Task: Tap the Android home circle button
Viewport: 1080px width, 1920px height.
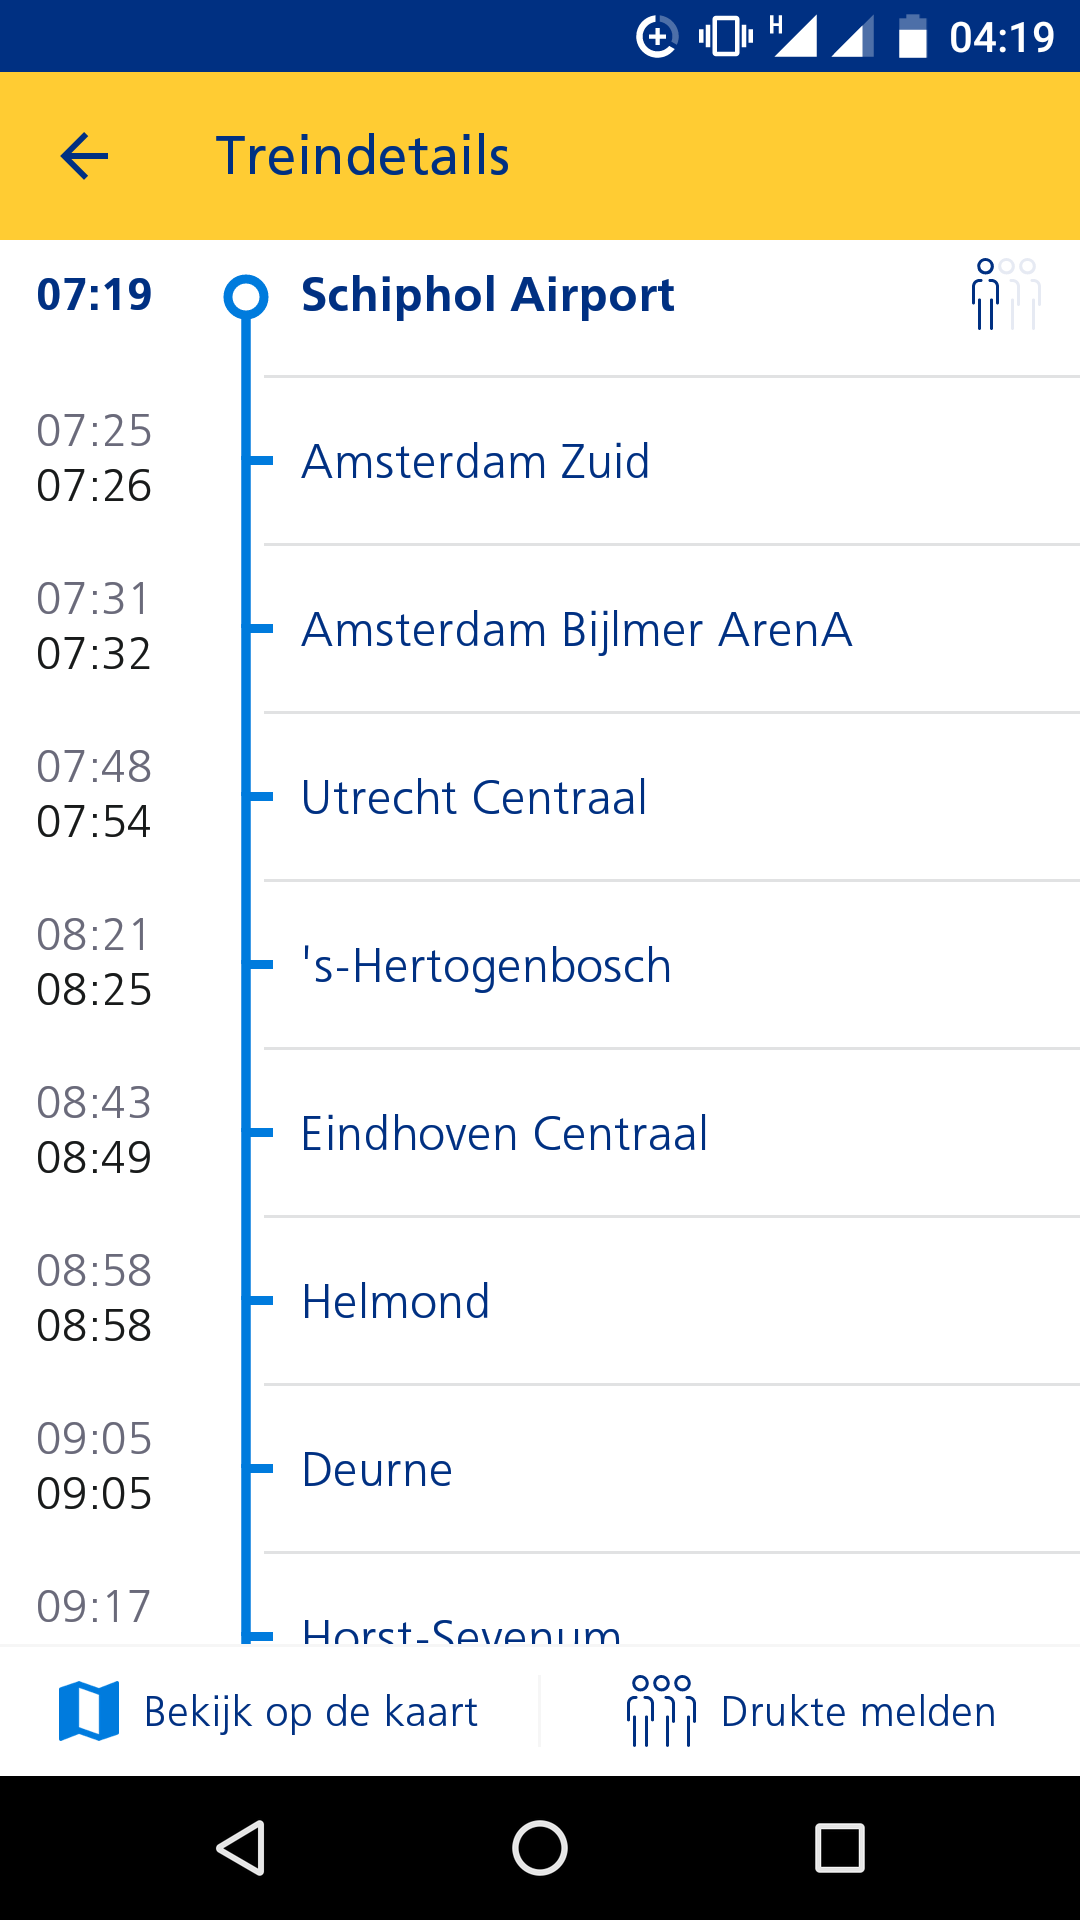Action: (540, 1847)
